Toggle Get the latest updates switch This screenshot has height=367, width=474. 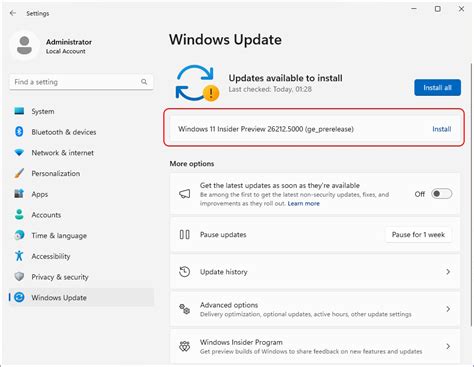pos(442,194)
